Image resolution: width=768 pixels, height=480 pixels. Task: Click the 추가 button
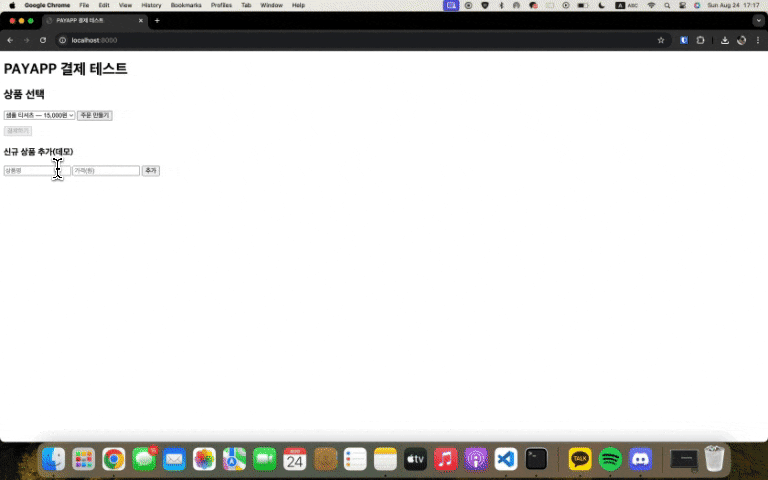(x=151, y=170)
